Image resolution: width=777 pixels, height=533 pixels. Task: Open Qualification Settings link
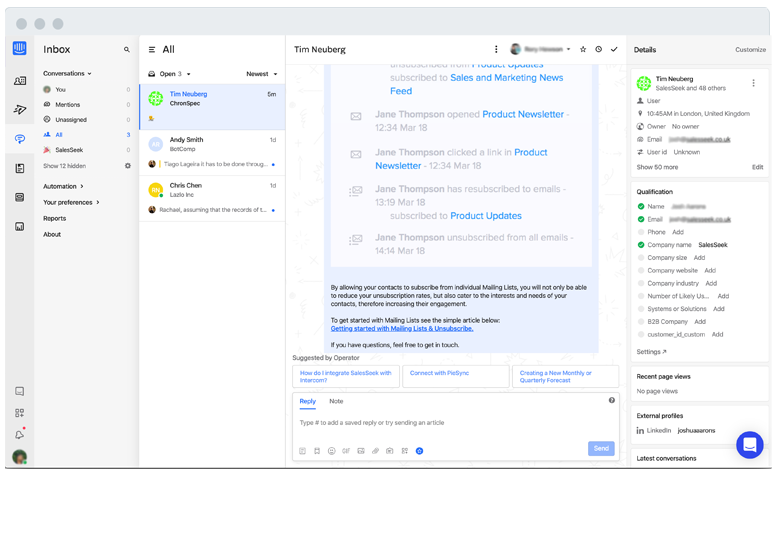(651, 352)
